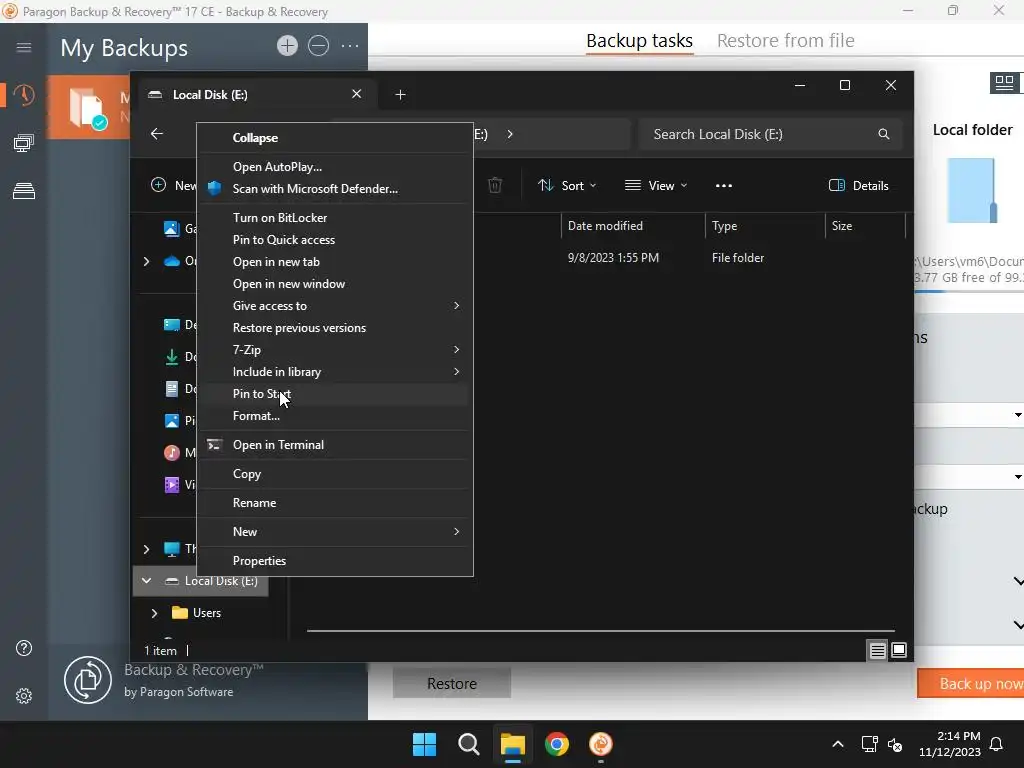Viewport: 1024px width, 768px height.
Task: Select Scan with Microsoft Defender...
Action: coord(335,189)
